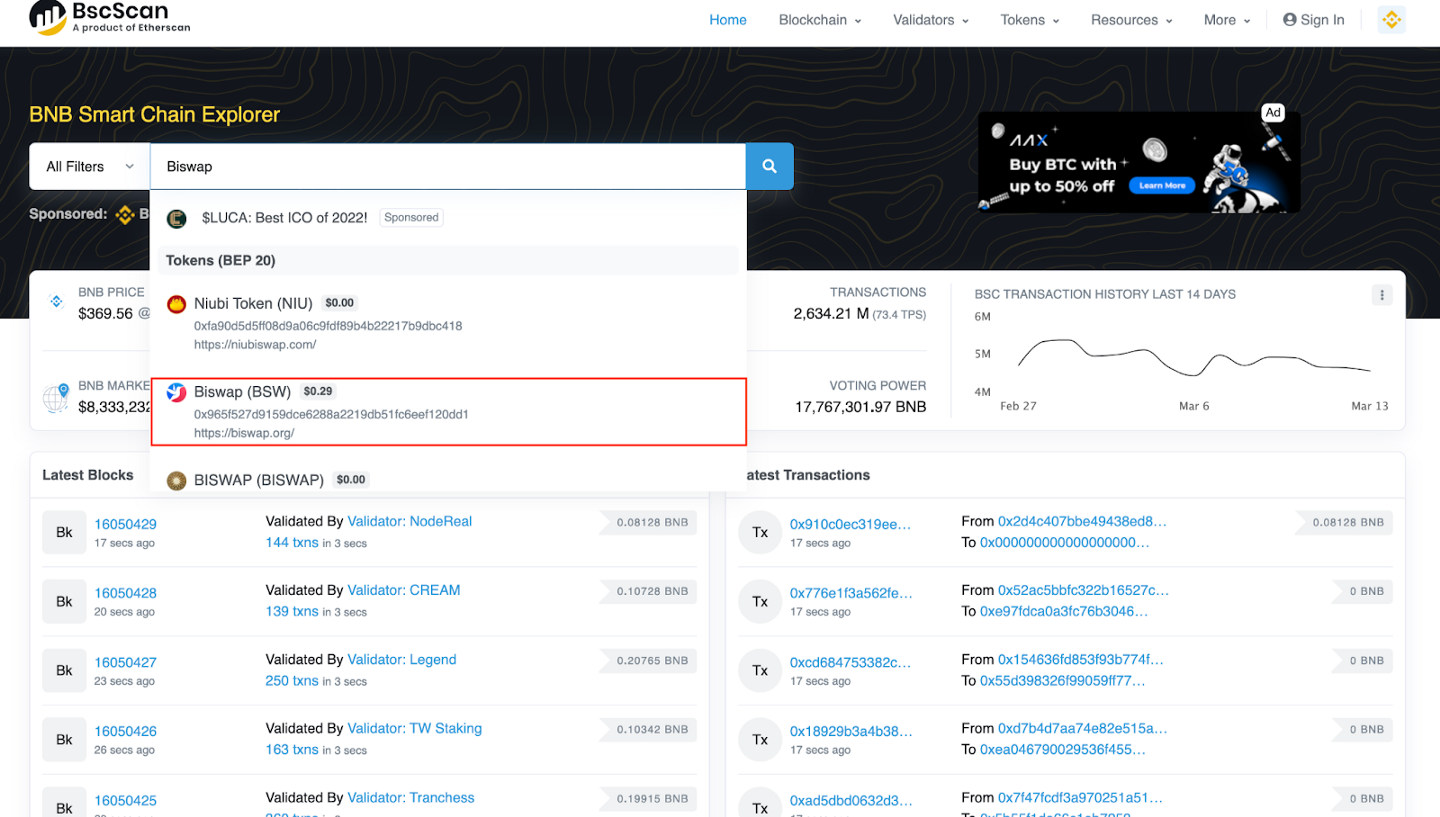1440x817 pixels.
Task: Expand the Resources menu
Action: tap(1132, 20)
